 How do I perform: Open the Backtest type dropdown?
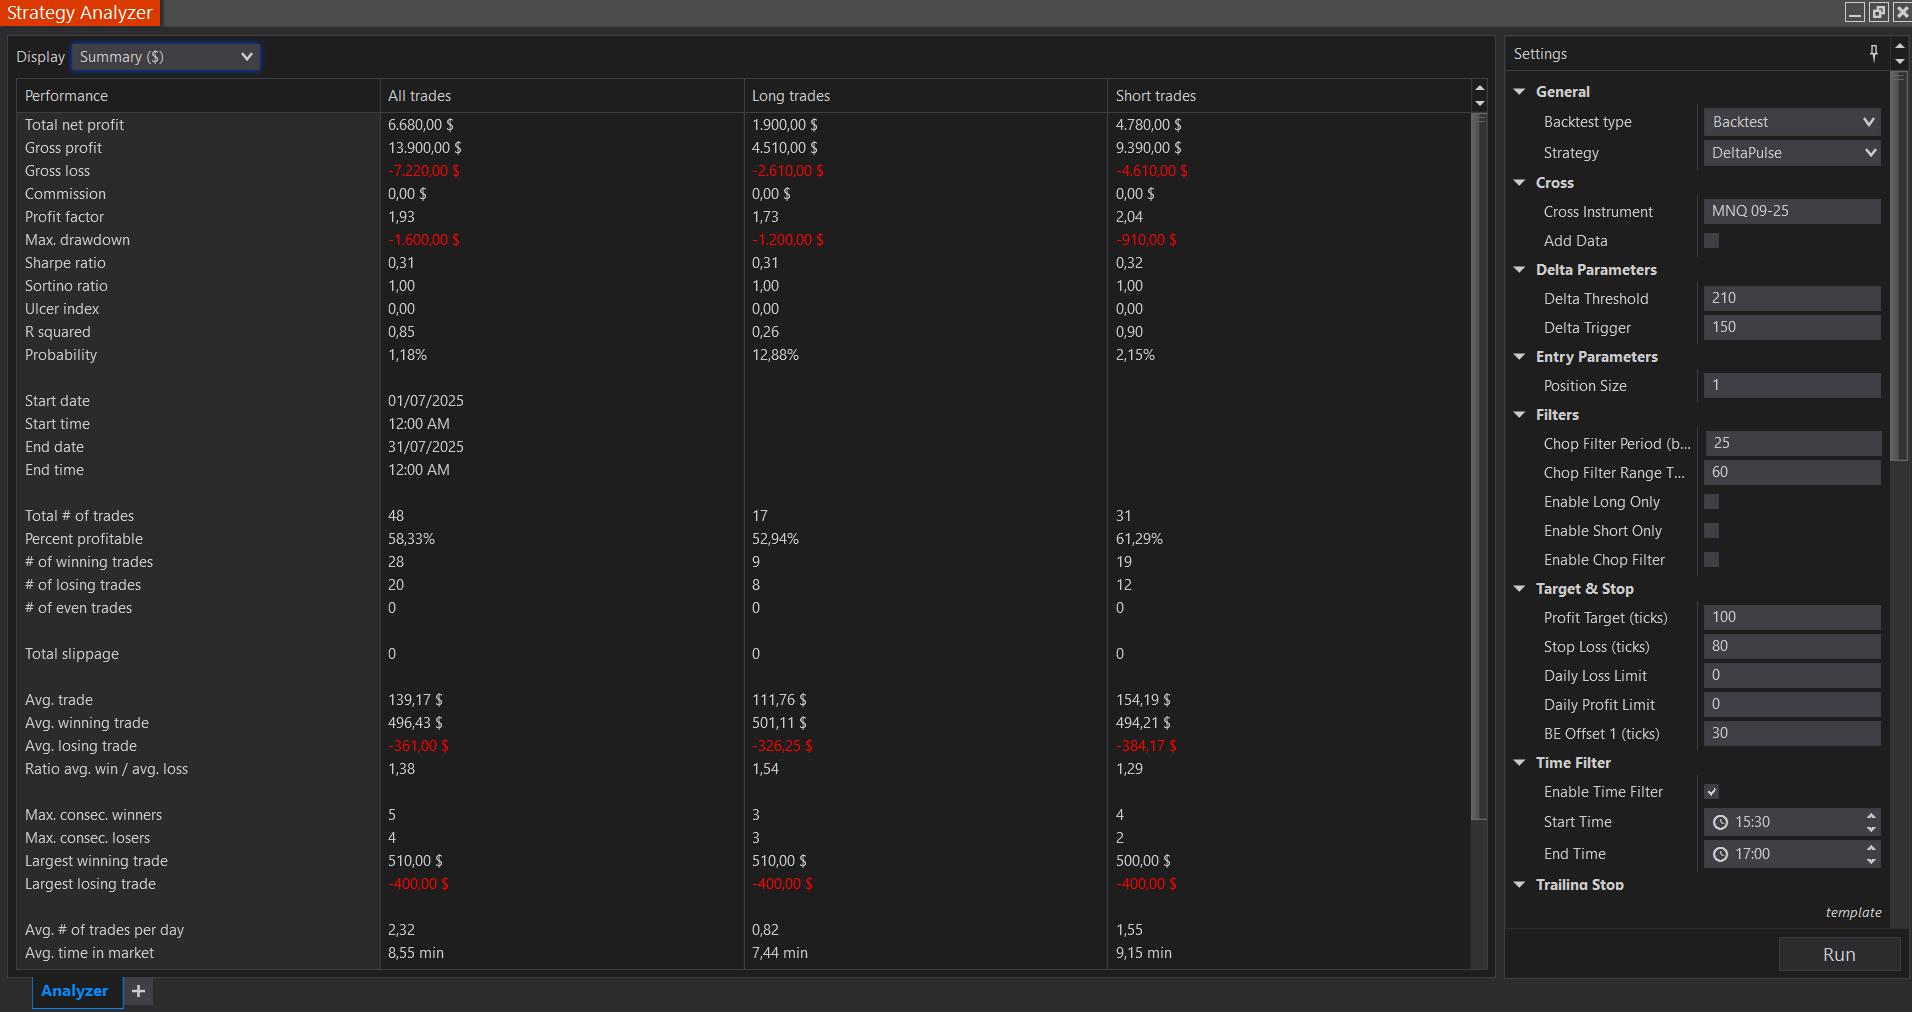pyautogui.click(x=1792, y=122)
